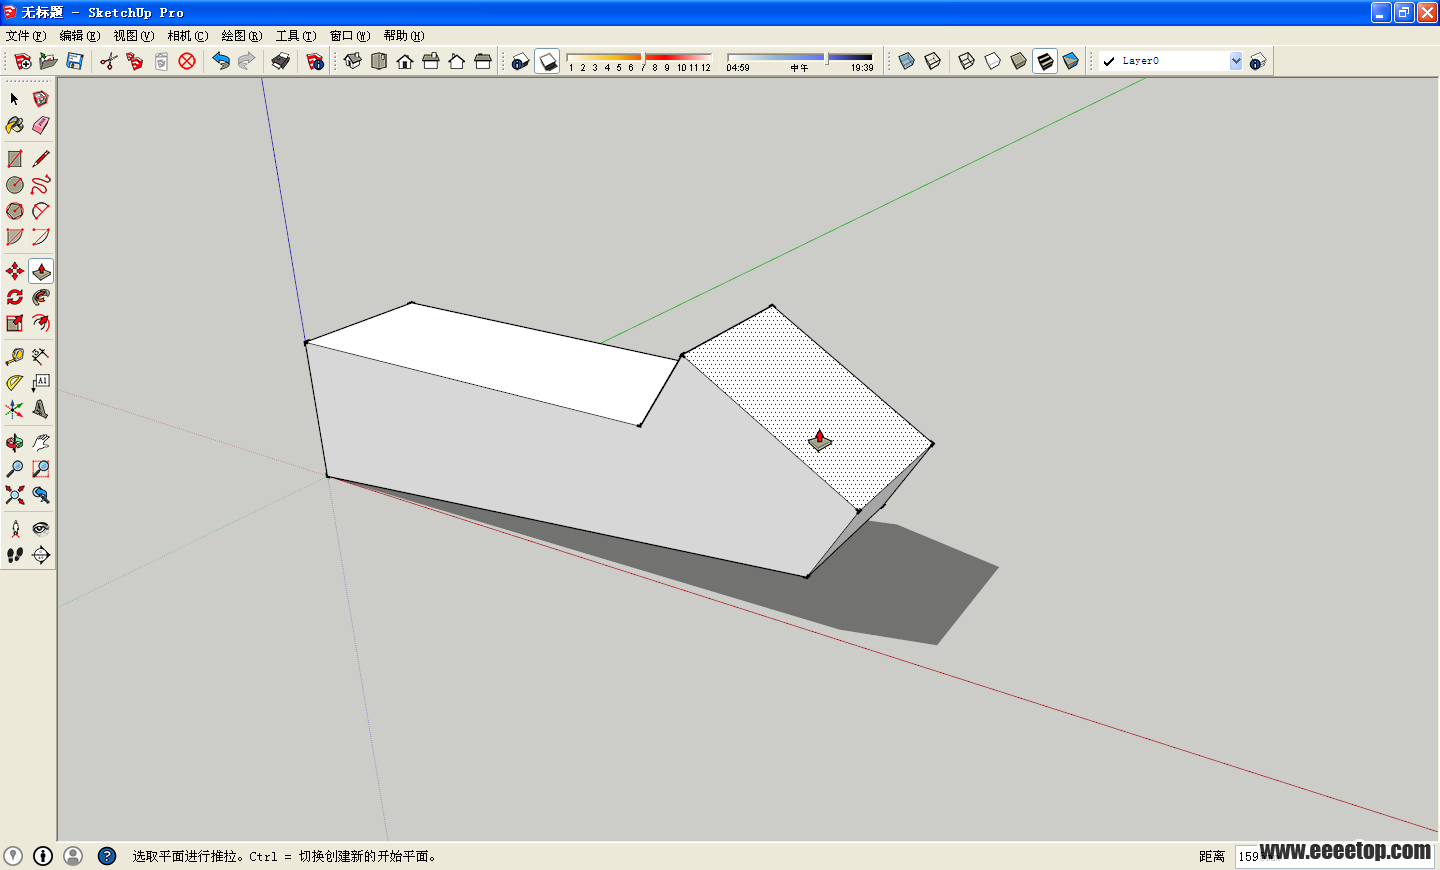
Task: Activate the Orbit tool
Action: tap(15, 443)
